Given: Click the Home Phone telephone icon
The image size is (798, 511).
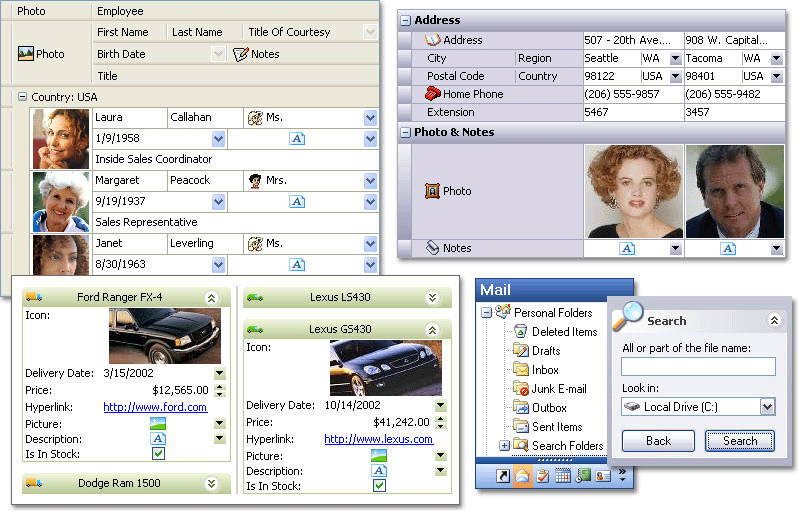Looking at the screenshot, I should click(433, 94).
